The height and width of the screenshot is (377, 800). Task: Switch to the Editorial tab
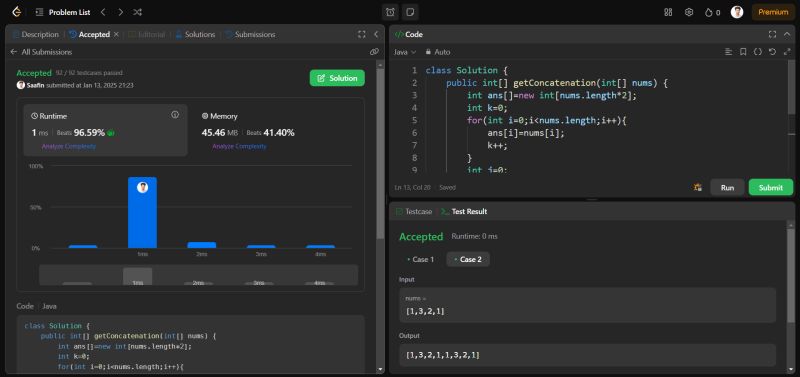pyautogui.click(x=147, y=35)
